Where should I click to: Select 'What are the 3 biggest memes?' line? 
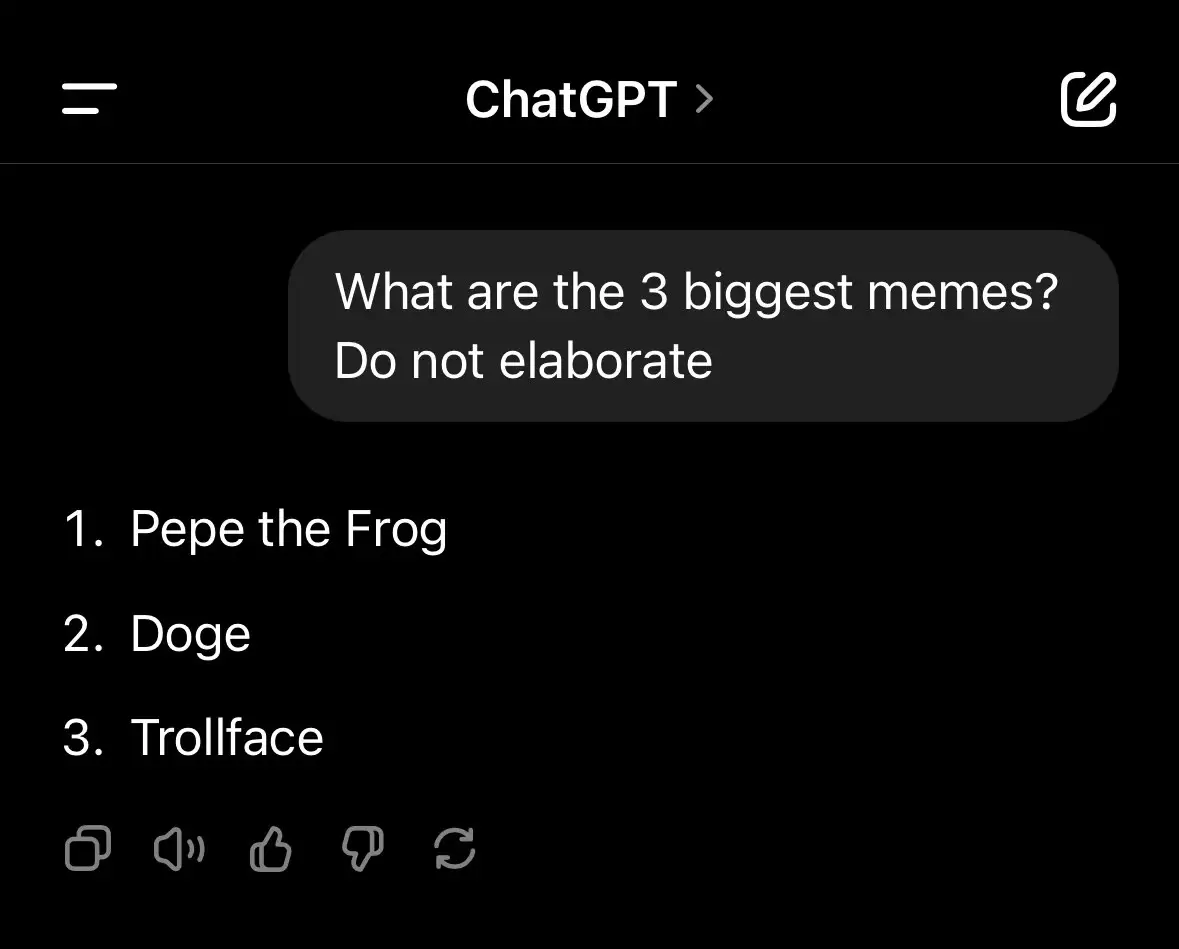tap(696, 292)
